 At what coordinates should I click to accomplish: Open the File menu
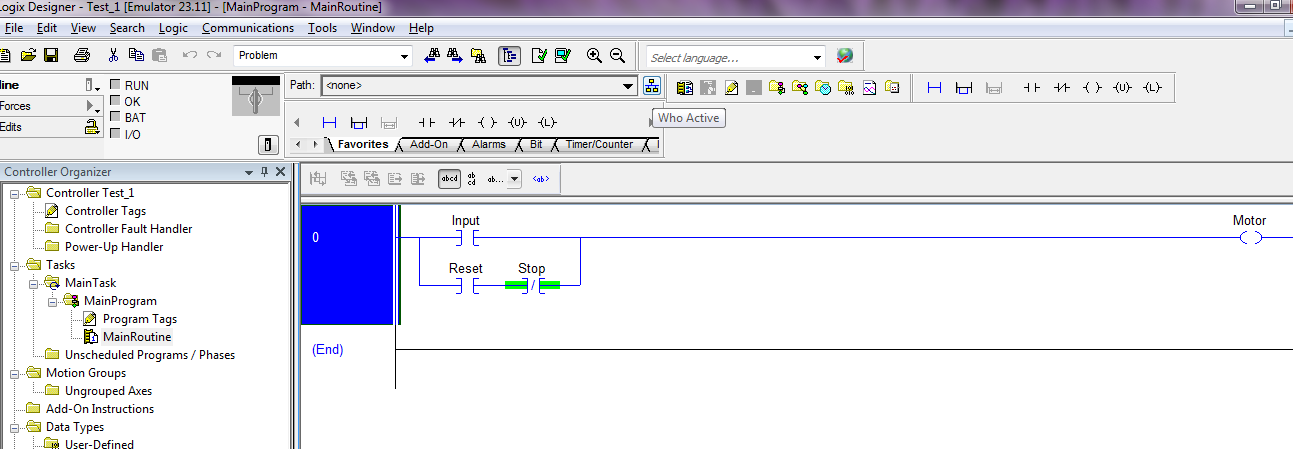(14, 28)
